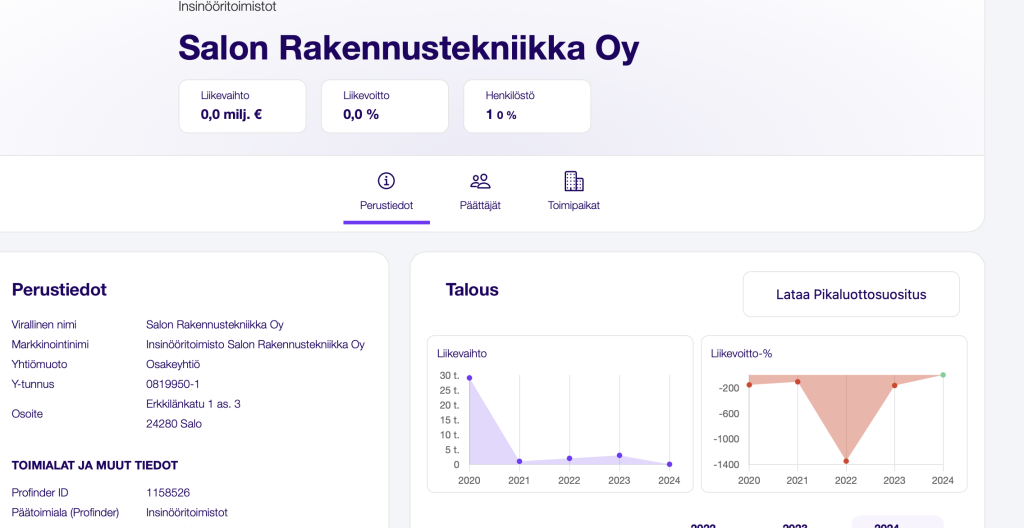
Task: Click the 2021 point in Liikevaihto chart
Action: pyautogui.click(x=519, y=461)
